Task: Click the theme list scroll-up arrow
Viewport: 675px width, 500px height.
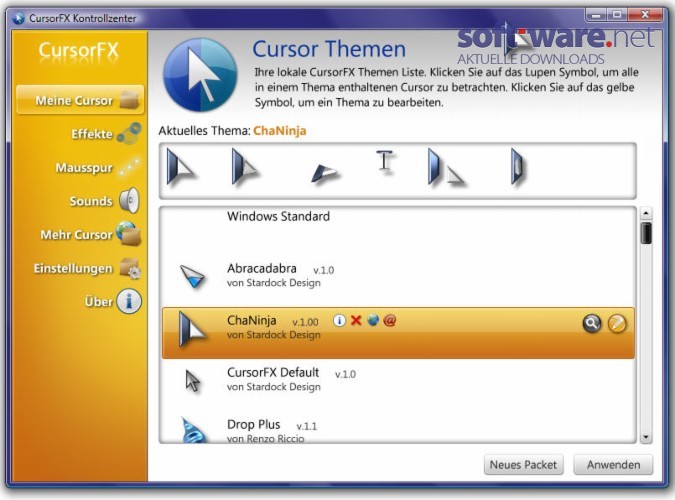Action: click(646, 213)
